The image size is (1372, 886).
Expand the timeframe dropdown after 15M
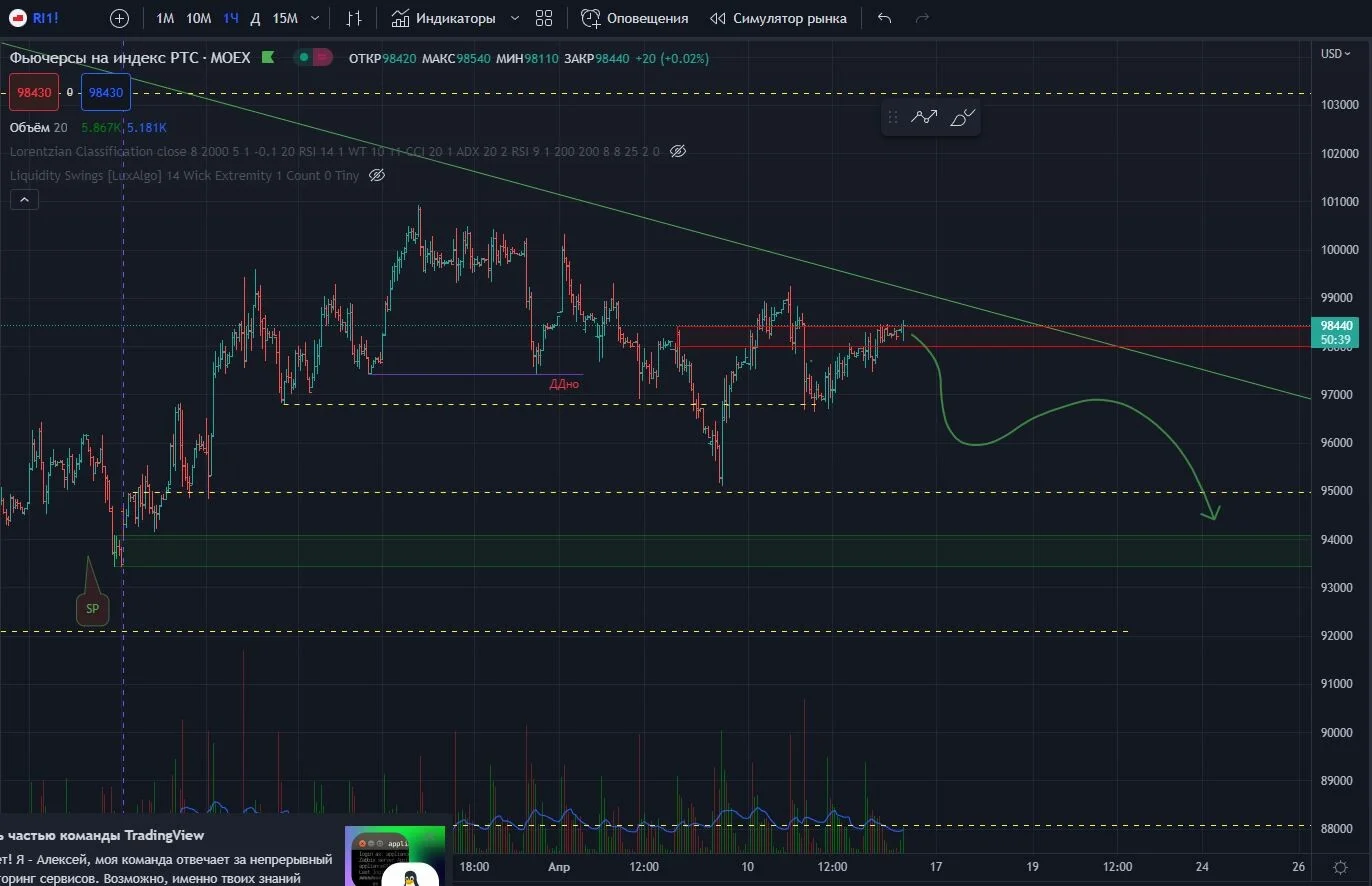pos(316,18)
